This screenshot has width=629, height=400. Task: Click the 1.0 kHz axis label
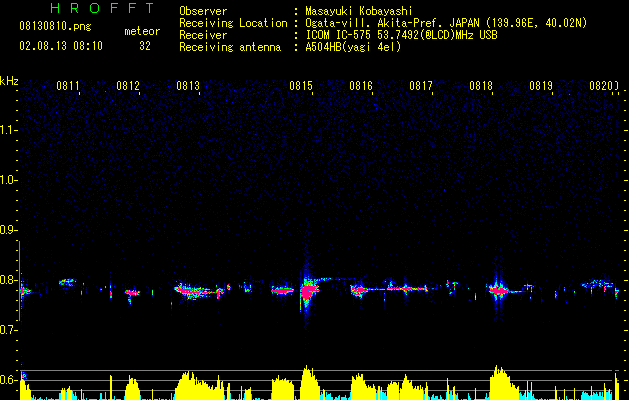8,180
